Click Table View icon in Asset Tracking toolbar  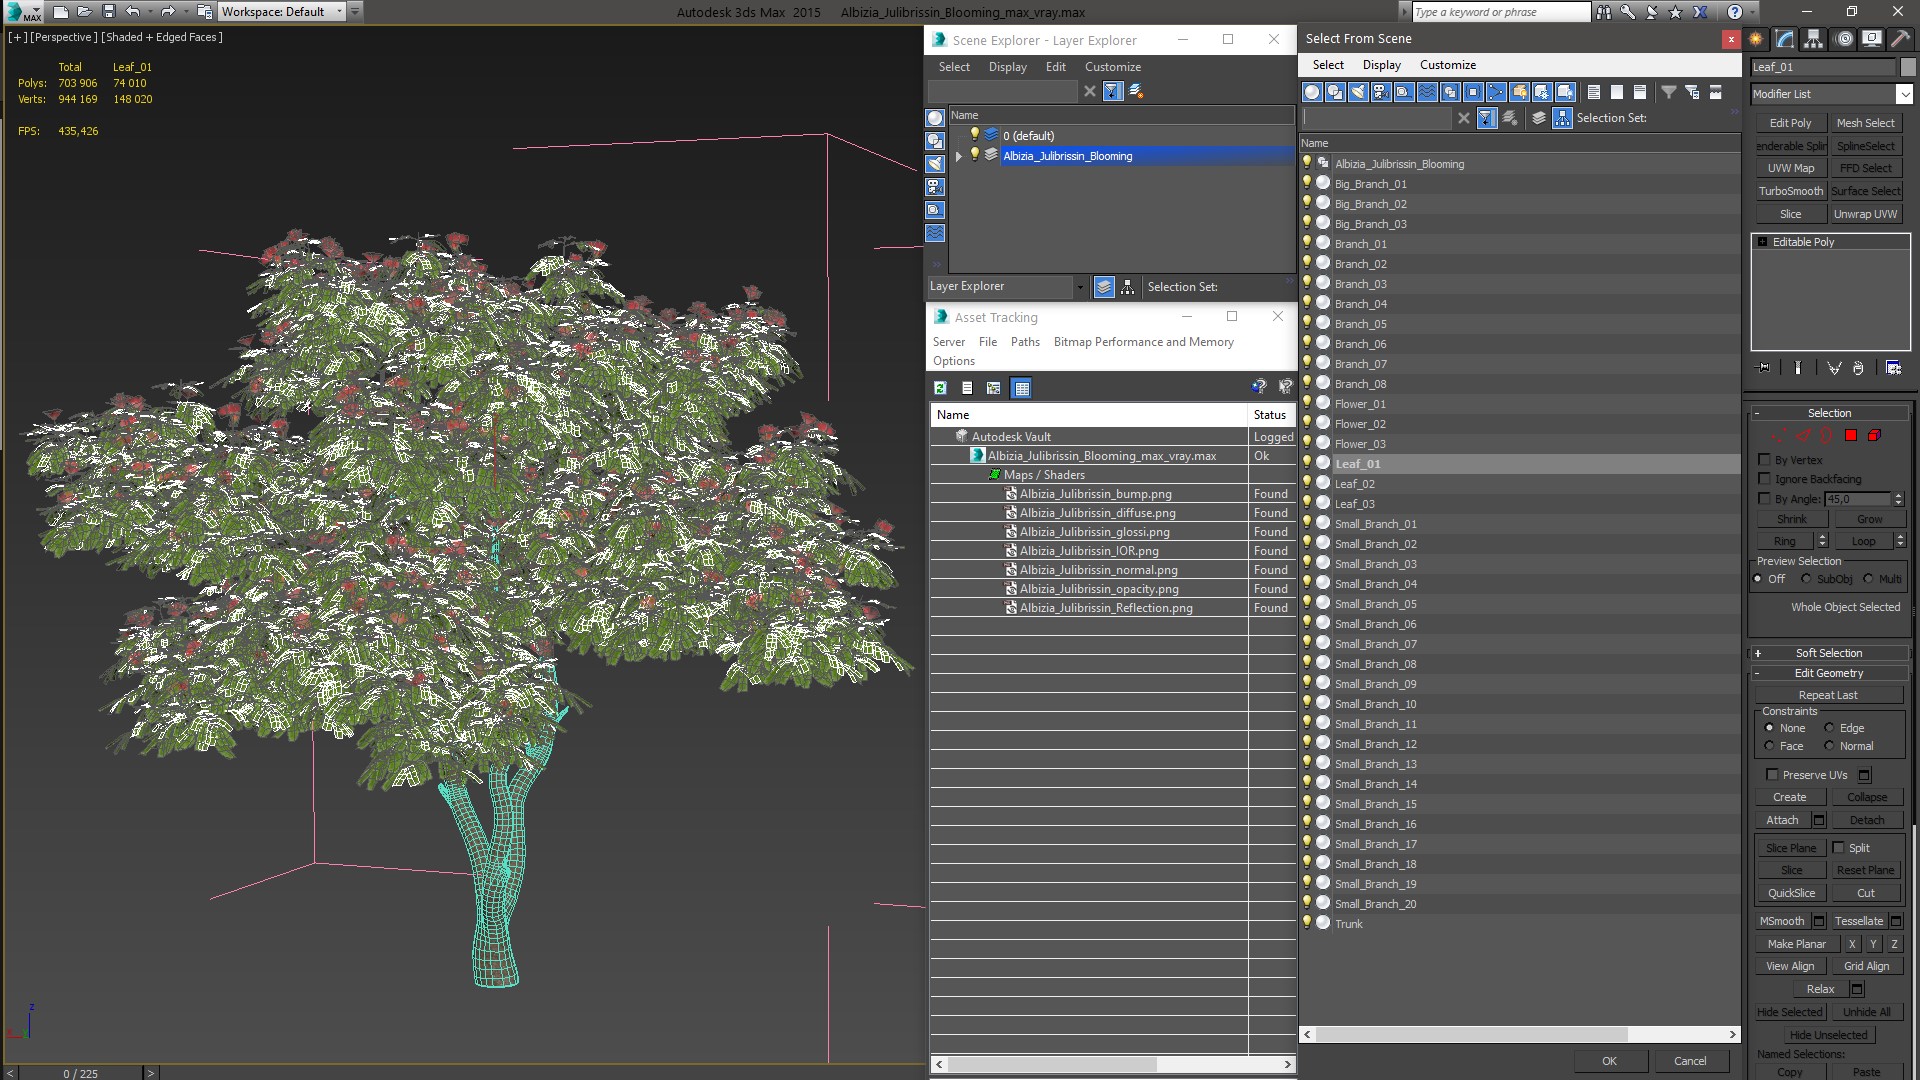[1021, 388]
